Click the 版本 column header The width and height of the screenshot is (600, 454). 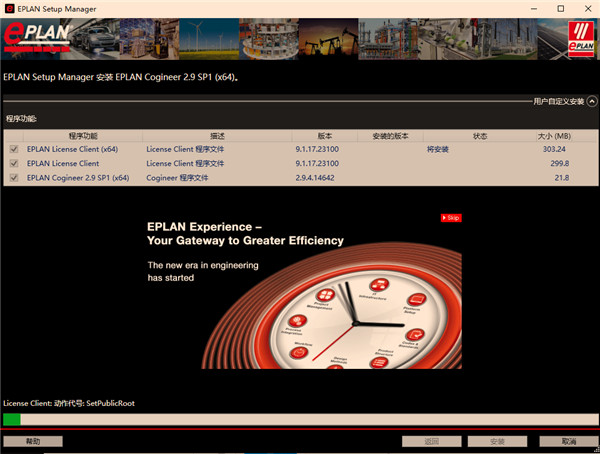point(324,136)
